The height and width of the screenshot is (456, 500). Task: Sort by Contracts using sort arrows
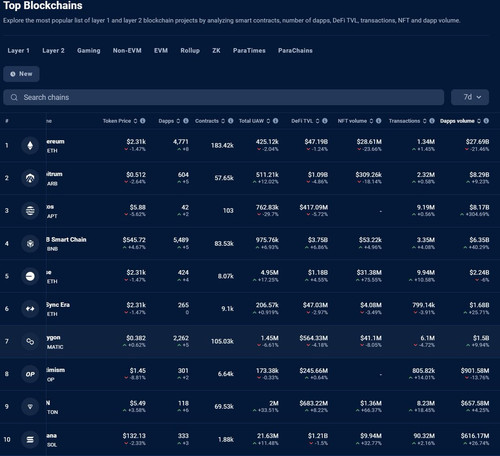(x=223, y=121)
